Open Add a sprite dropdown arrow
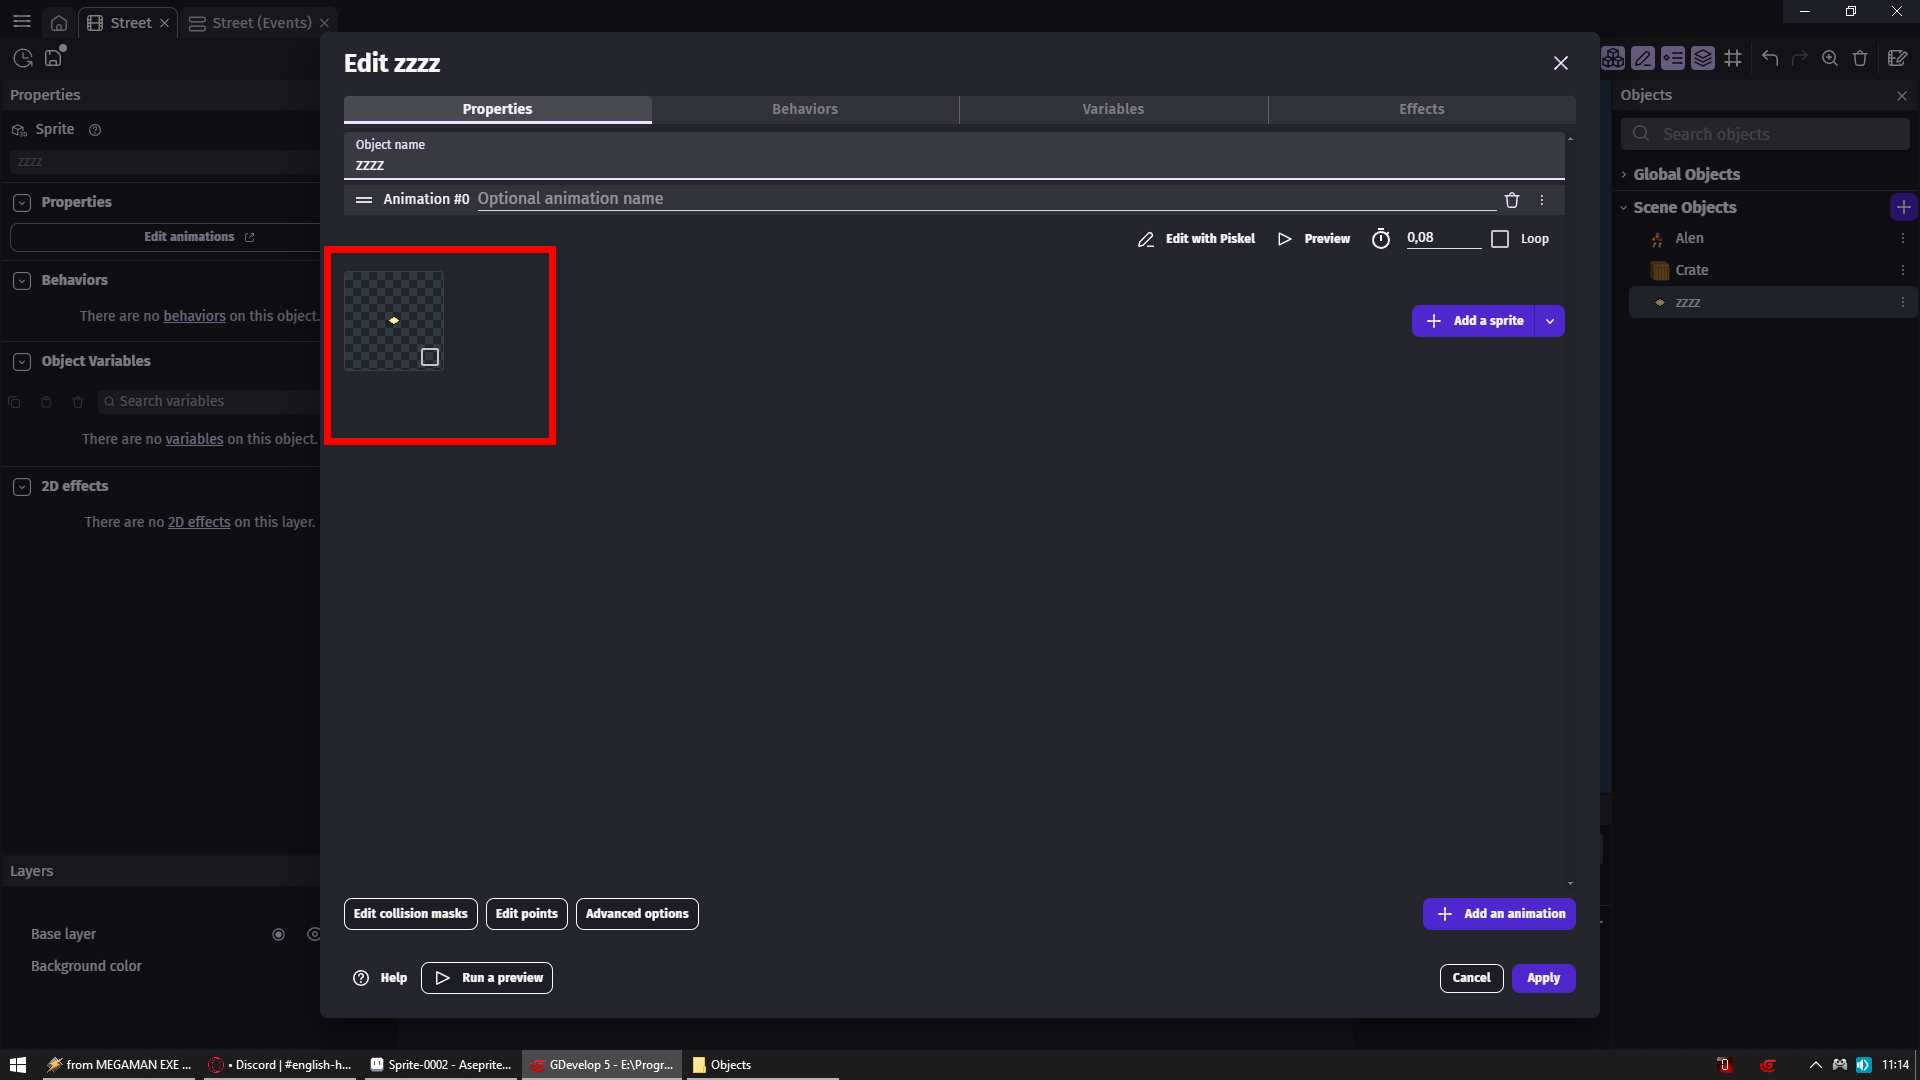The image size is (1920, 1080). pos(1550,321)
